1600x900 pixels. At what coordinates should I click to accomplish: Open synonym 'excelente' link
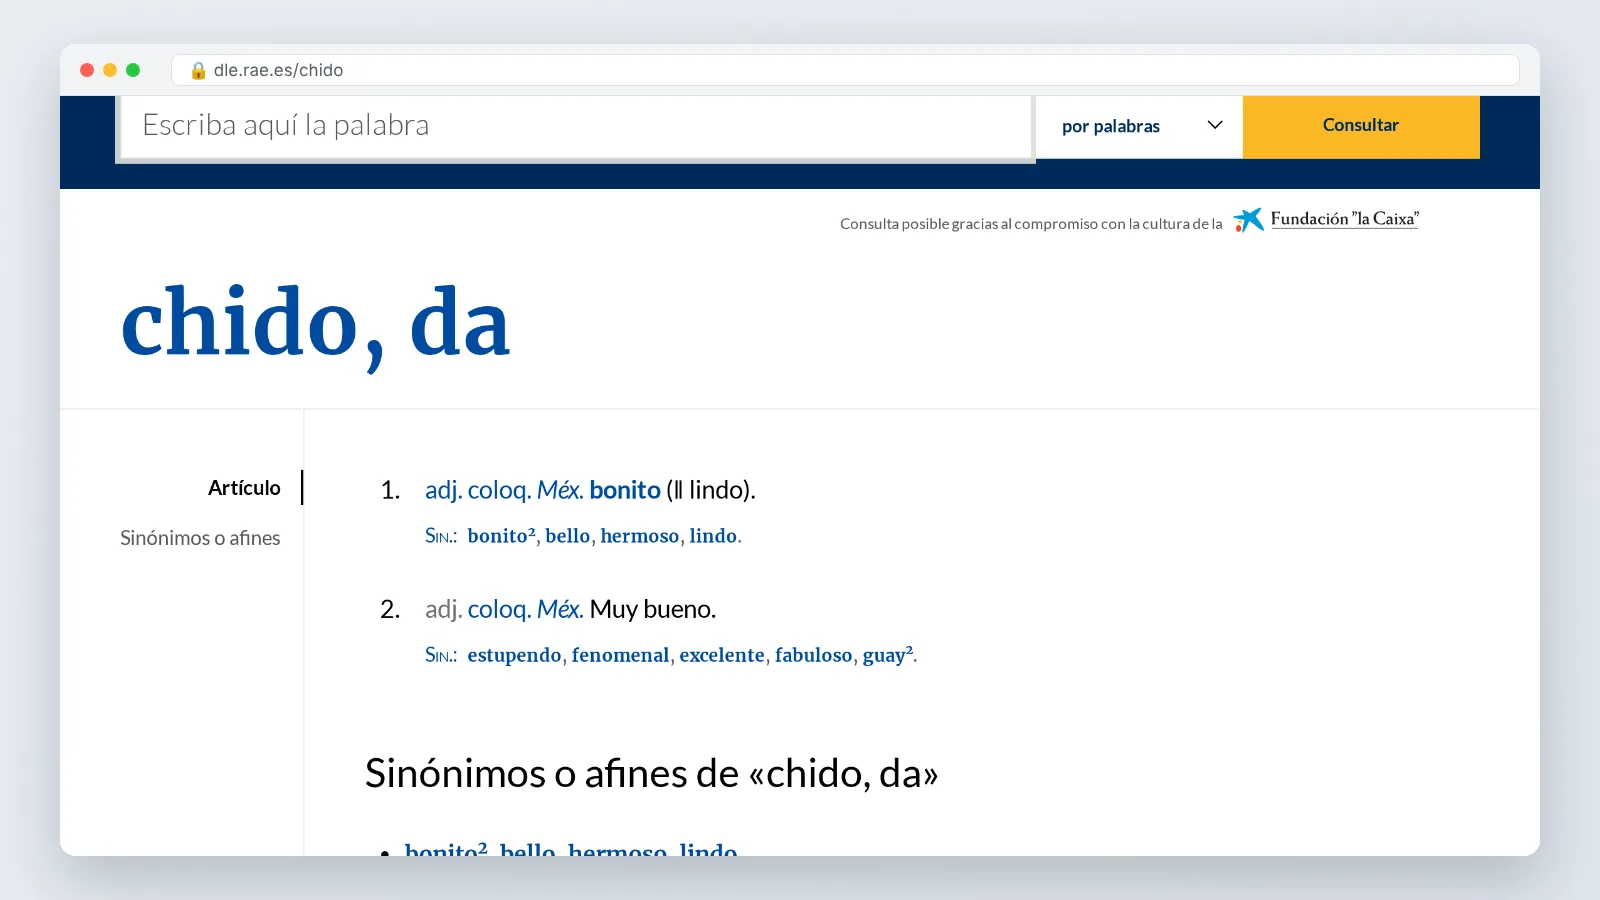722,655
